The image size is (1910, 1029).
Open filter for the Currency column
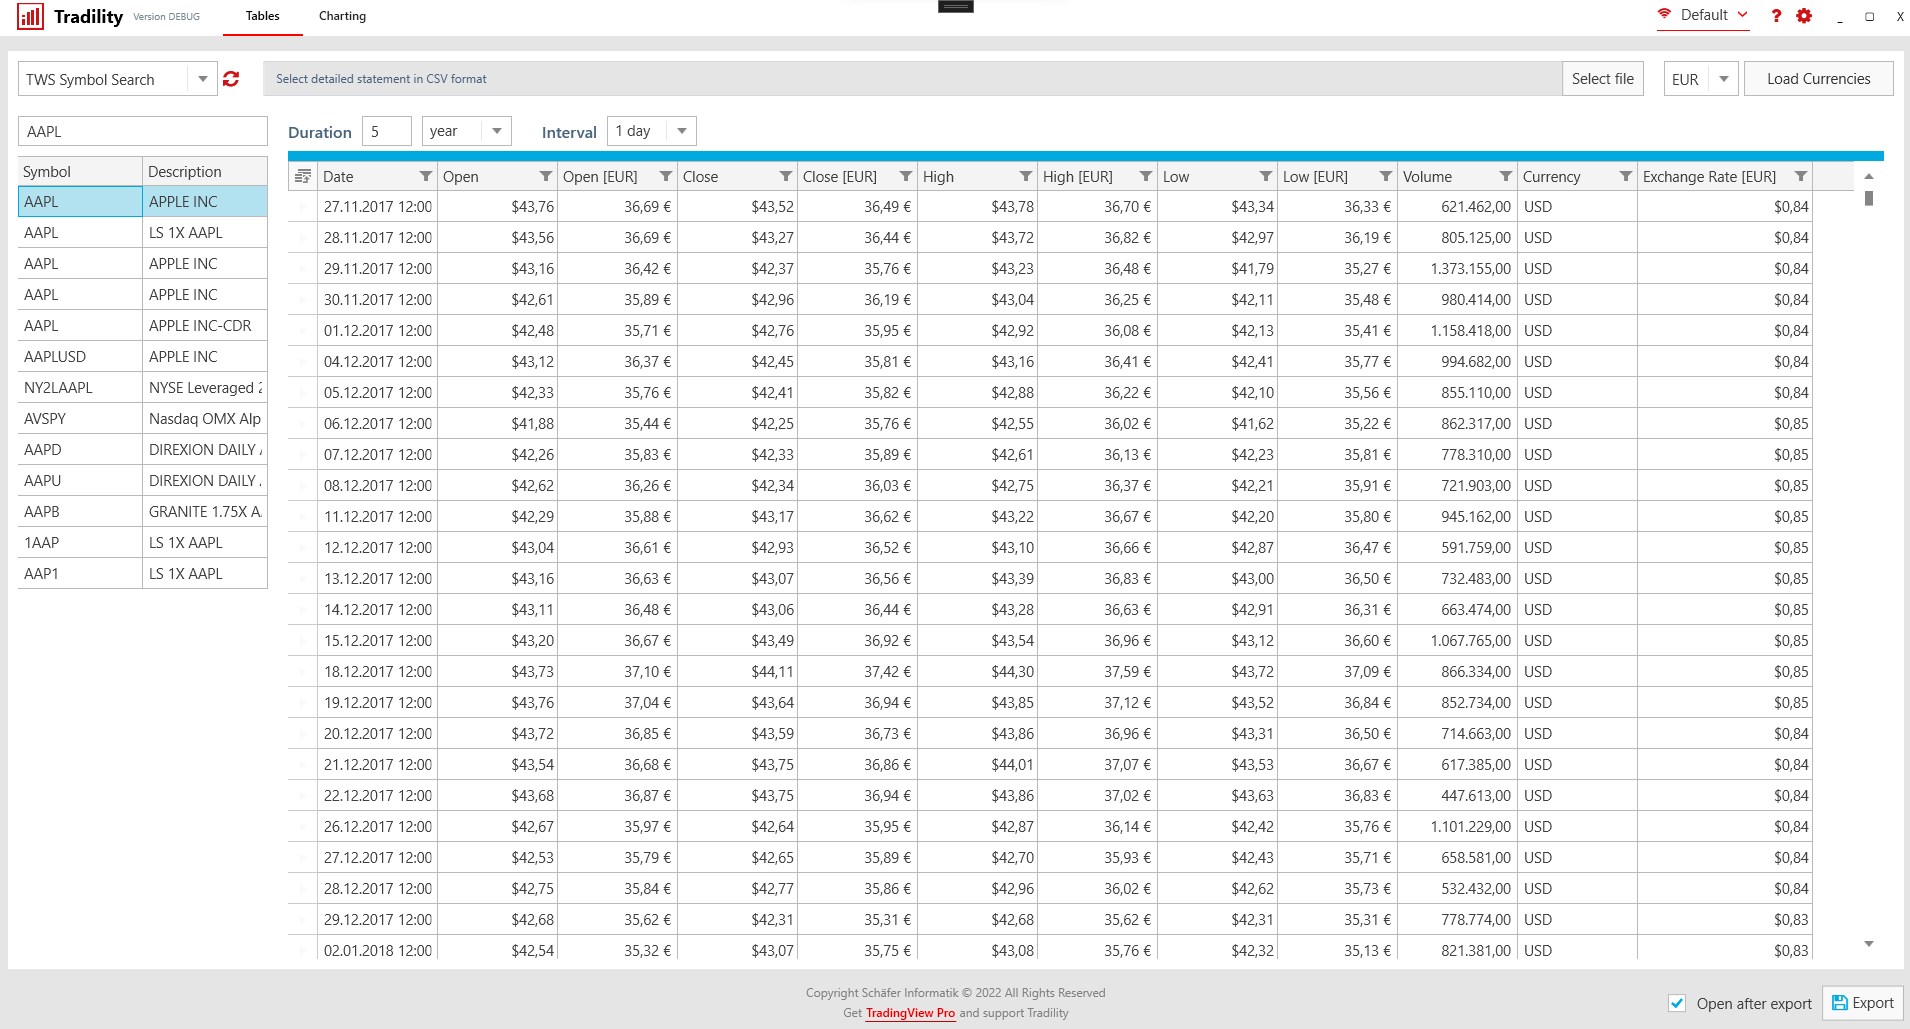coord(1625,177)
